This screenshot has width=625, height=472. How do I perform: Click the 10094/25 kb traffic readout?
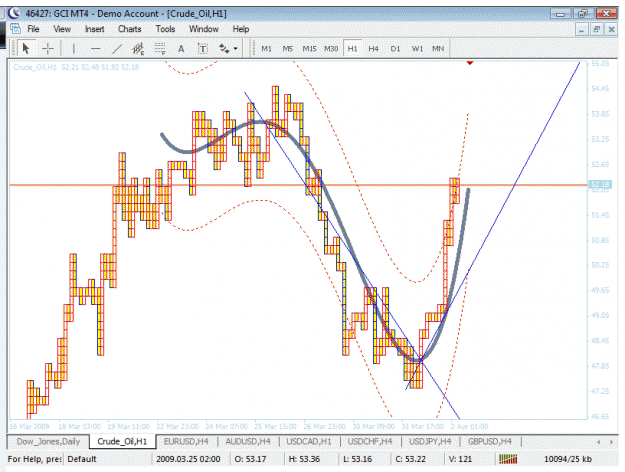point(568,459)
